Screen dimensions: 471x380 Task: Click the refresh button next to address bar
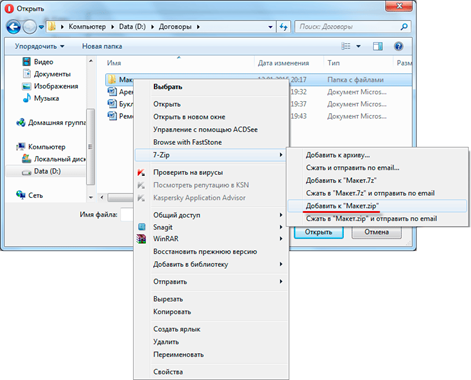[x=284, y=27]
